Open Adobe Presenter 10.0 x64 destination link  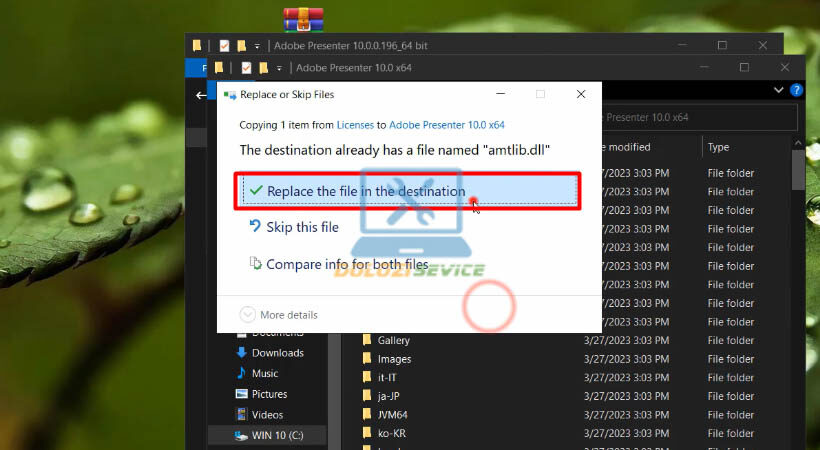447,125
